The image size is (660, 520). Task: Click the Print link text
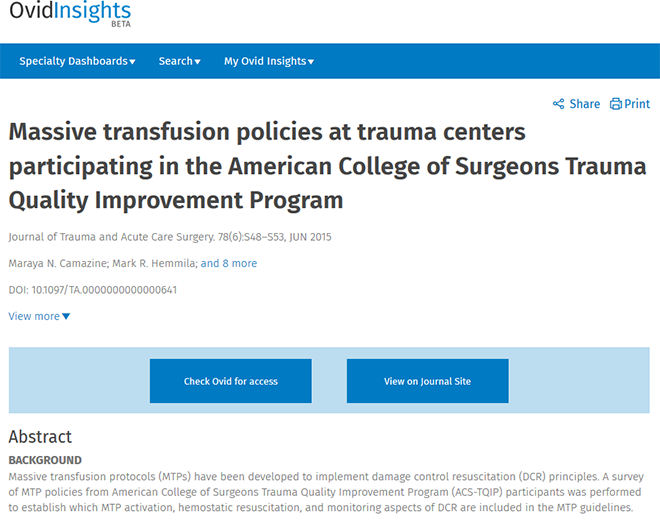coord(637,104)
